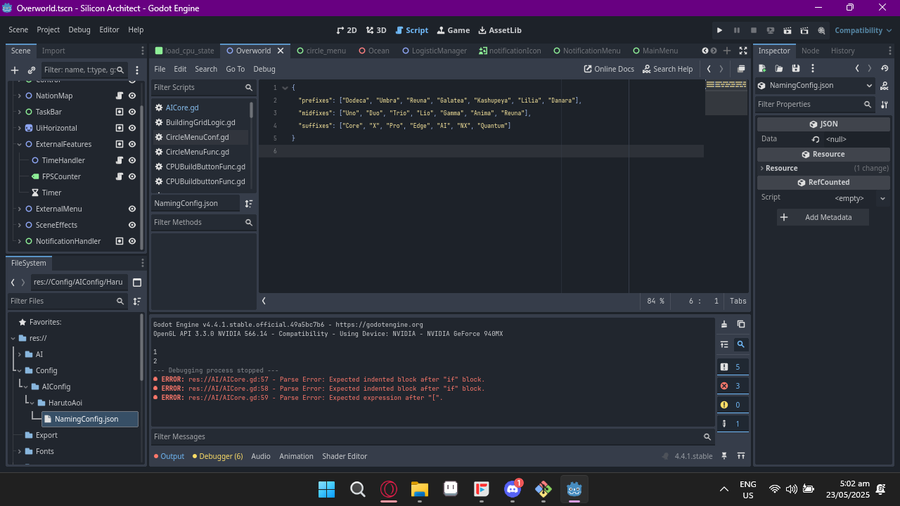Open script attached to FPSCounter

click(119, 176)
